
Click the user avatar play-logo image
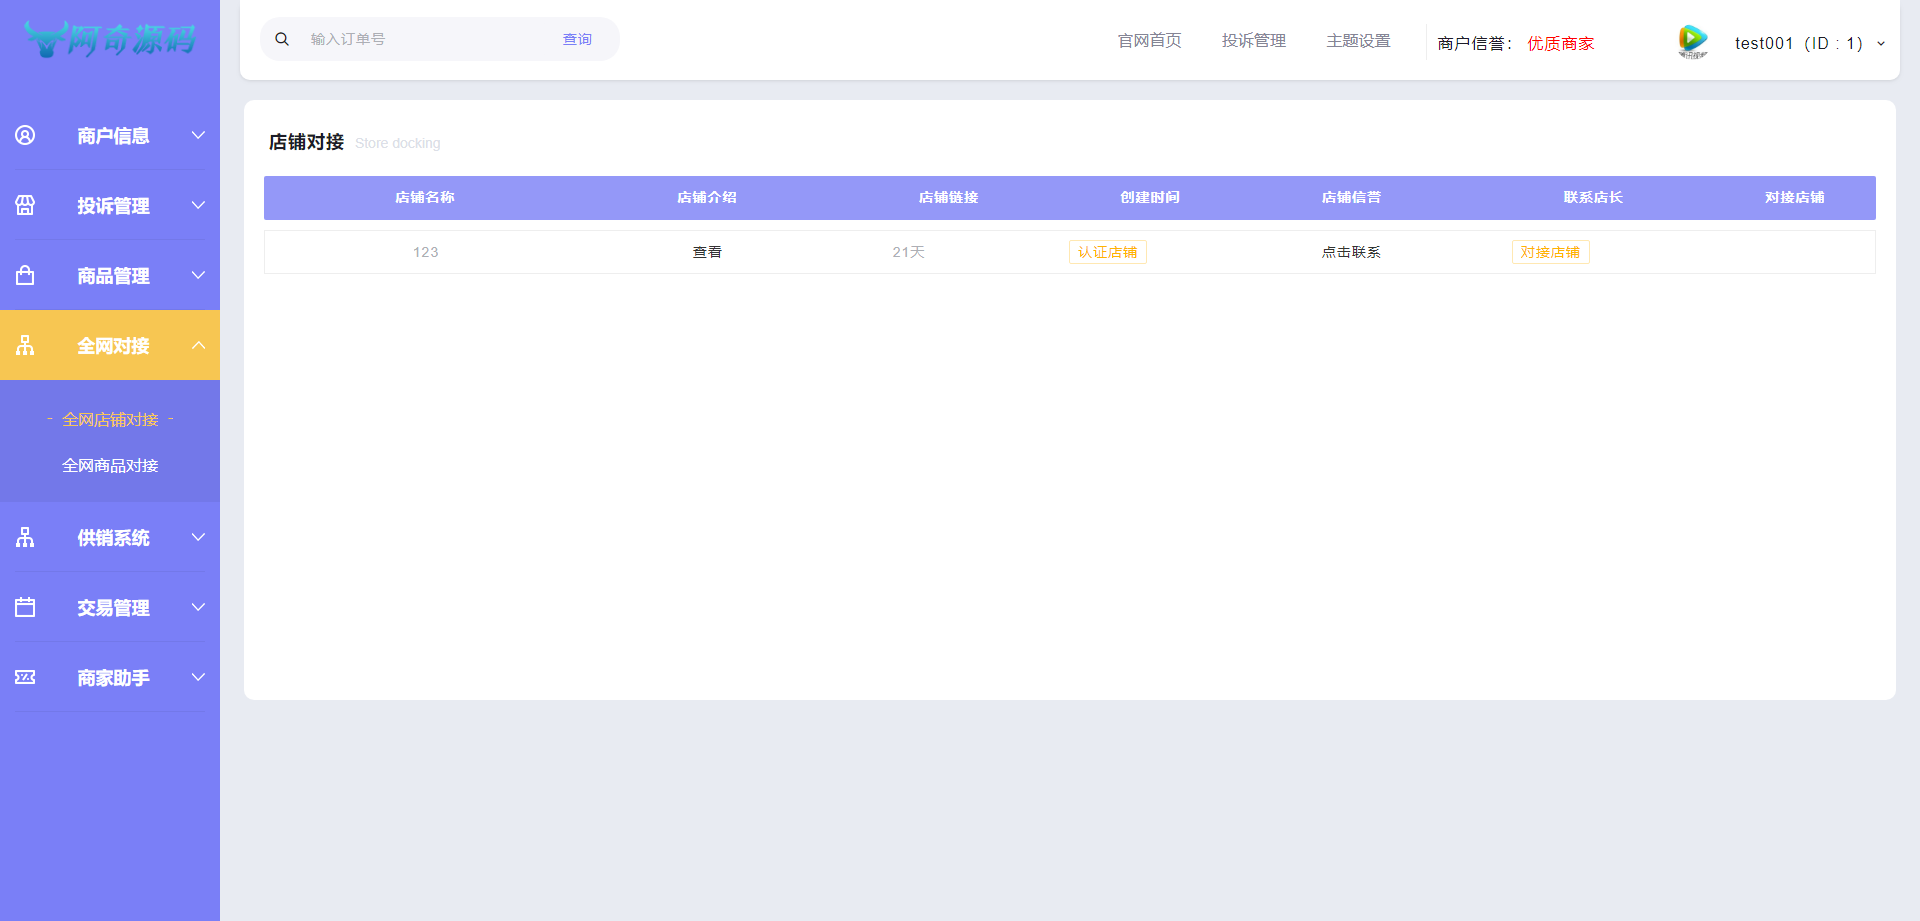tap(1693, 41)
